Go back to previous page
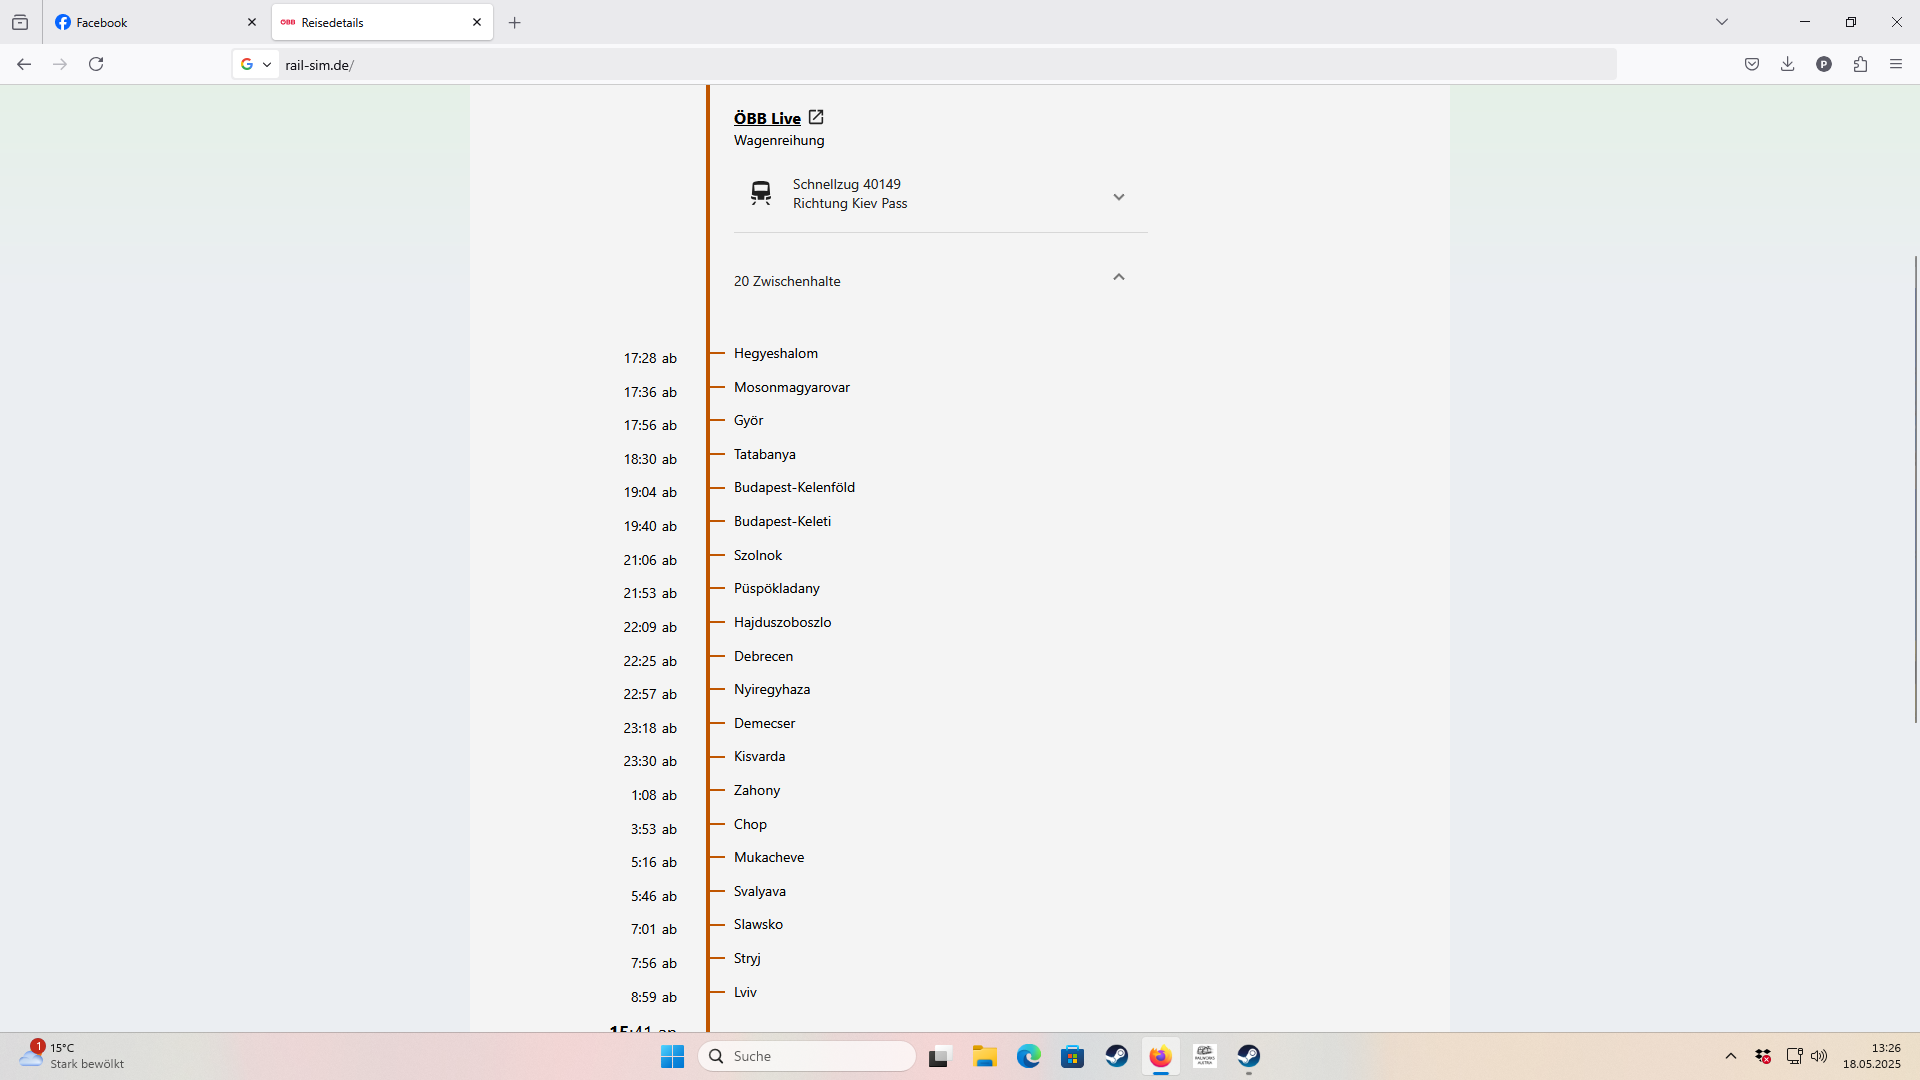The width and height of the screenshot is (1920, 1080). (x=24, y=64)
